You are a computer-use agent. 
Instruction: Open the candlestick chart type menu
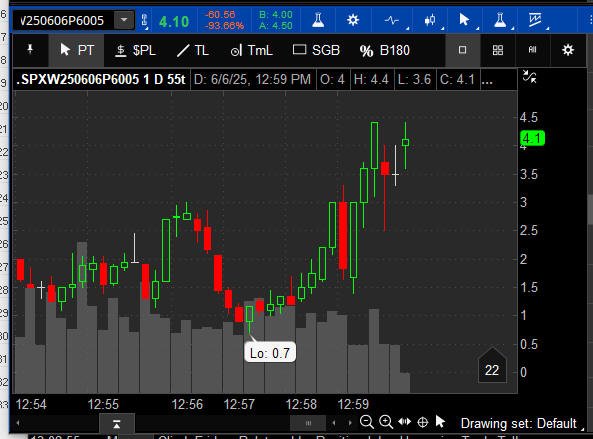click(430, 20)
